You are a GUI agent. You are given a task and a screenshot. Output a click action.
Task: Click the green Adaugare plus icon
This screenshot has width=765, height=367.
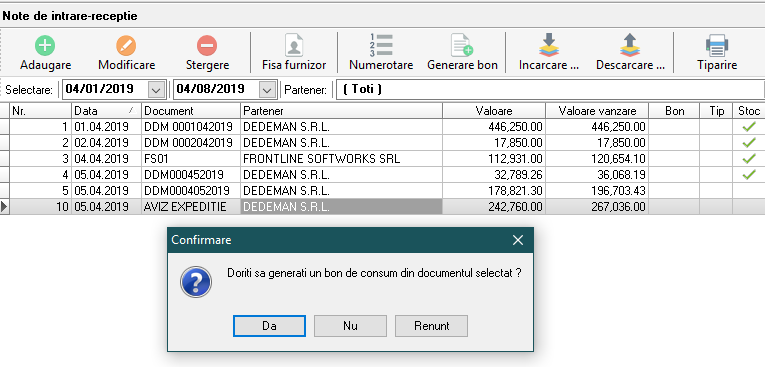(x=45, y=46)
